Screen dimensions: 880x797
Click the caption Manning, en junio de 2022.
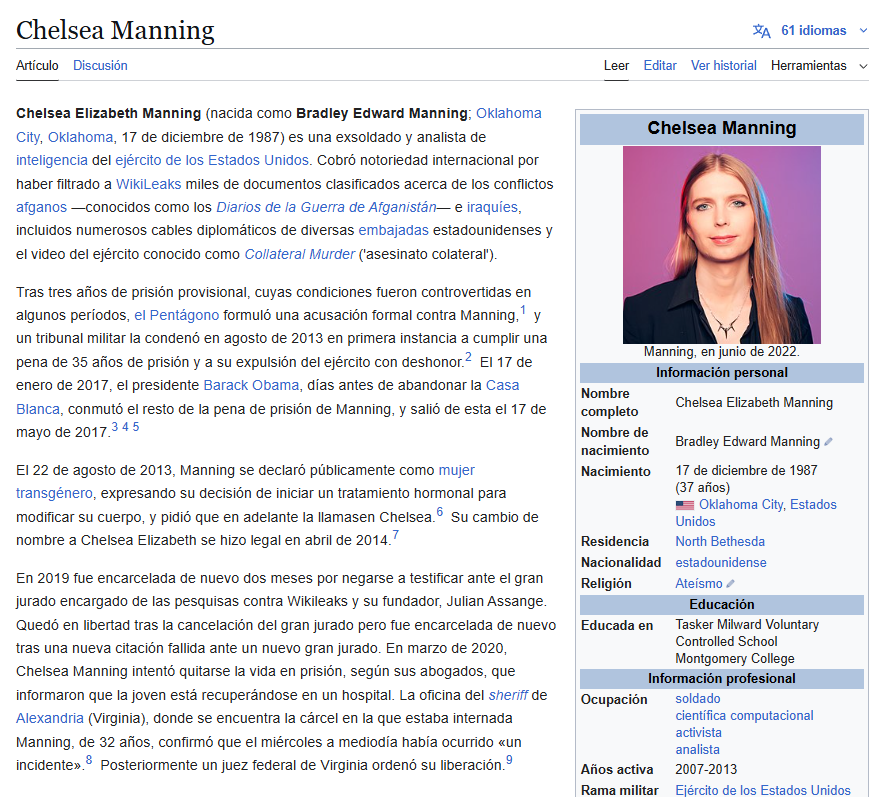(722, 352)
